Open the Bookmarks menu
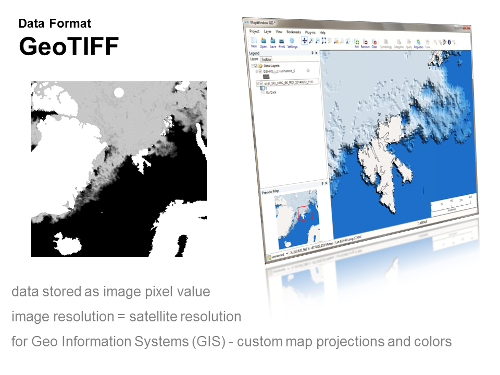The image size is (500, 375). click(x=294, y=32)
